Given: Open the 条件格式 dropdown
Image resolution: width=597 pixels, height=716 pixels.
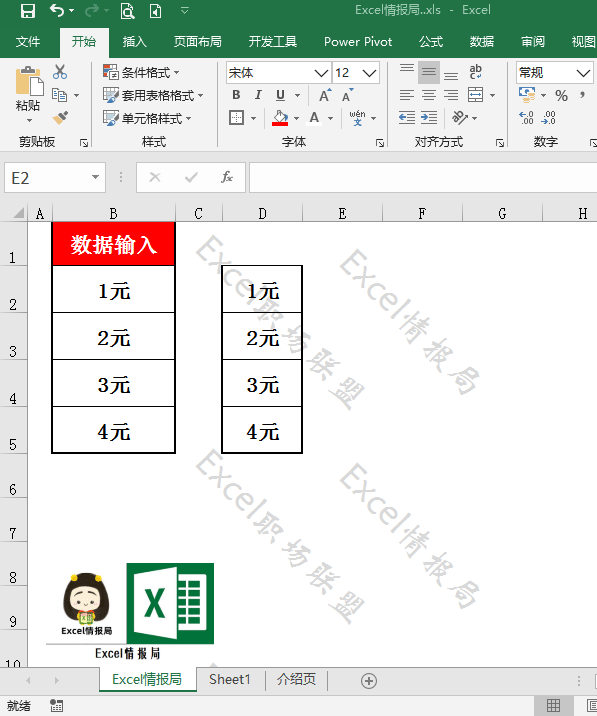Looking at the screenshot, I should coord(141,72).
